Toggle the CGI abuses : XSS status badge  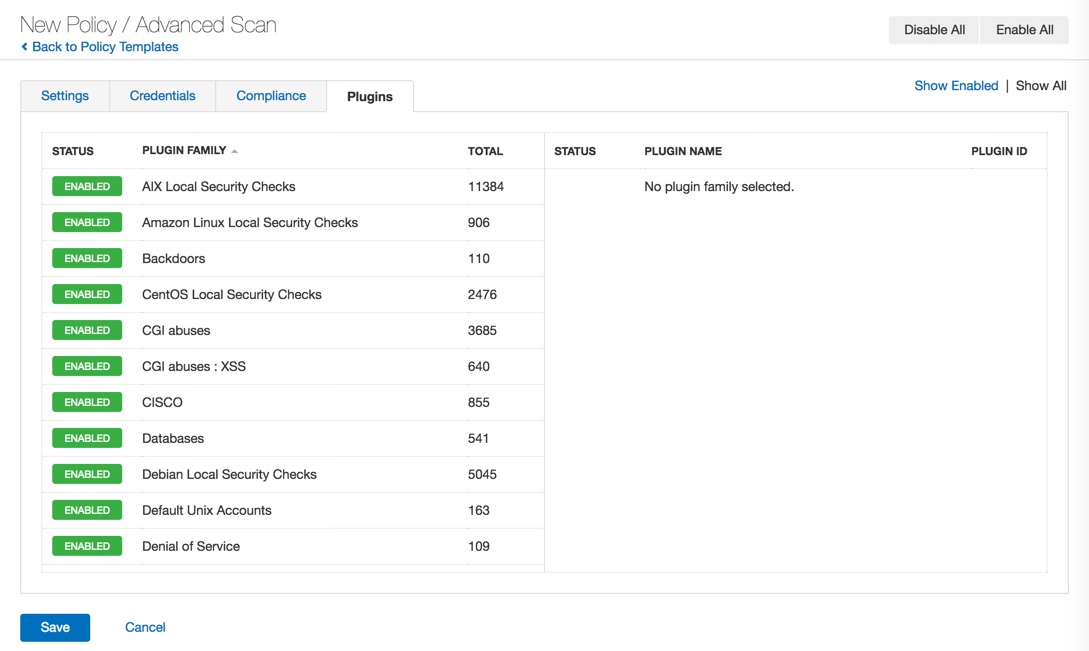click(87, 367)
